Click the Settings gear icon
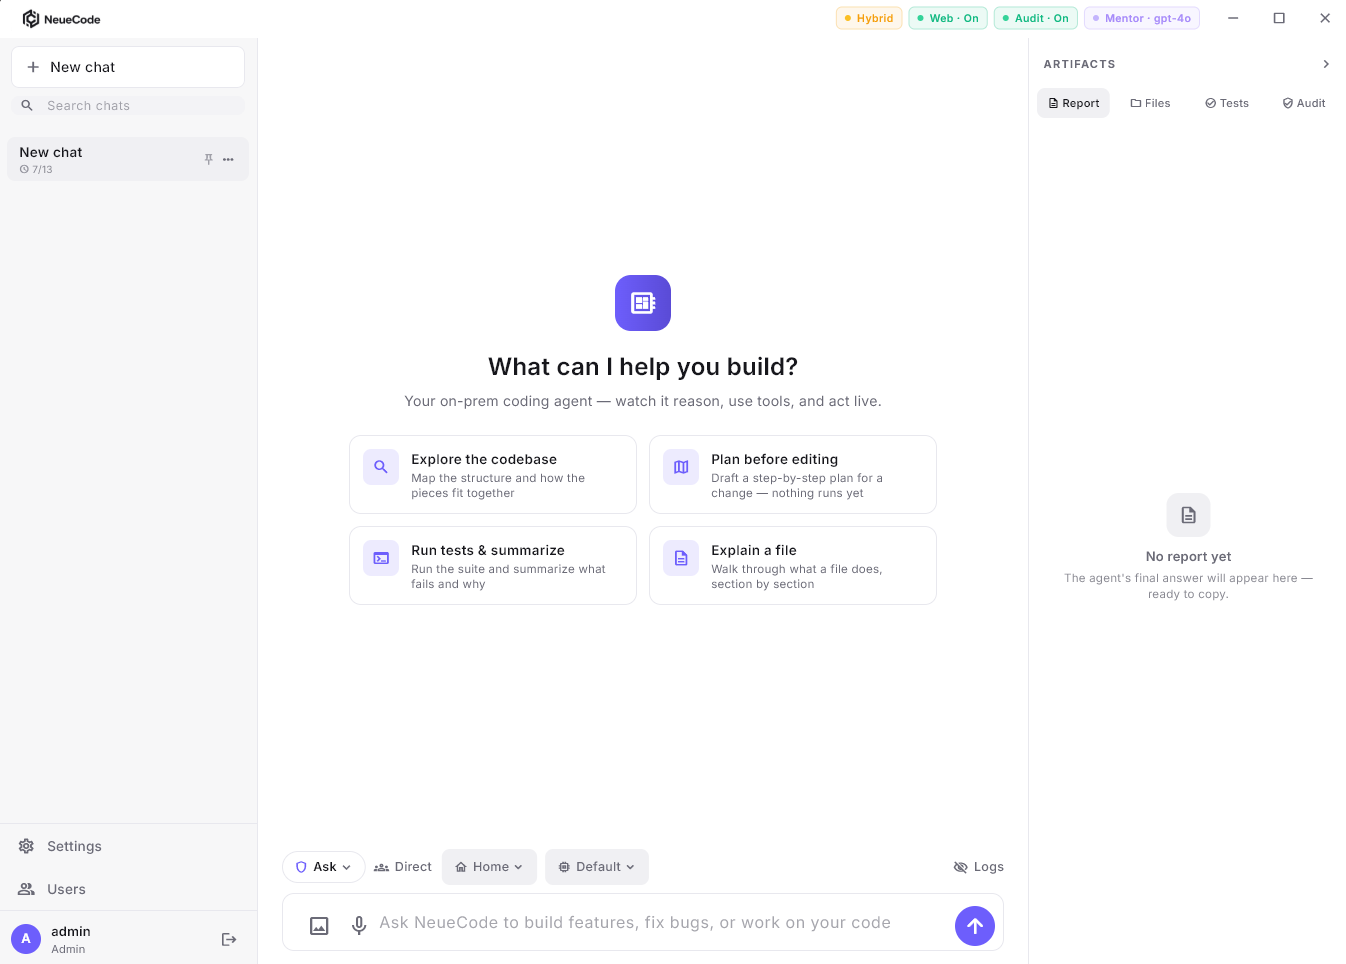 [26, 846]
